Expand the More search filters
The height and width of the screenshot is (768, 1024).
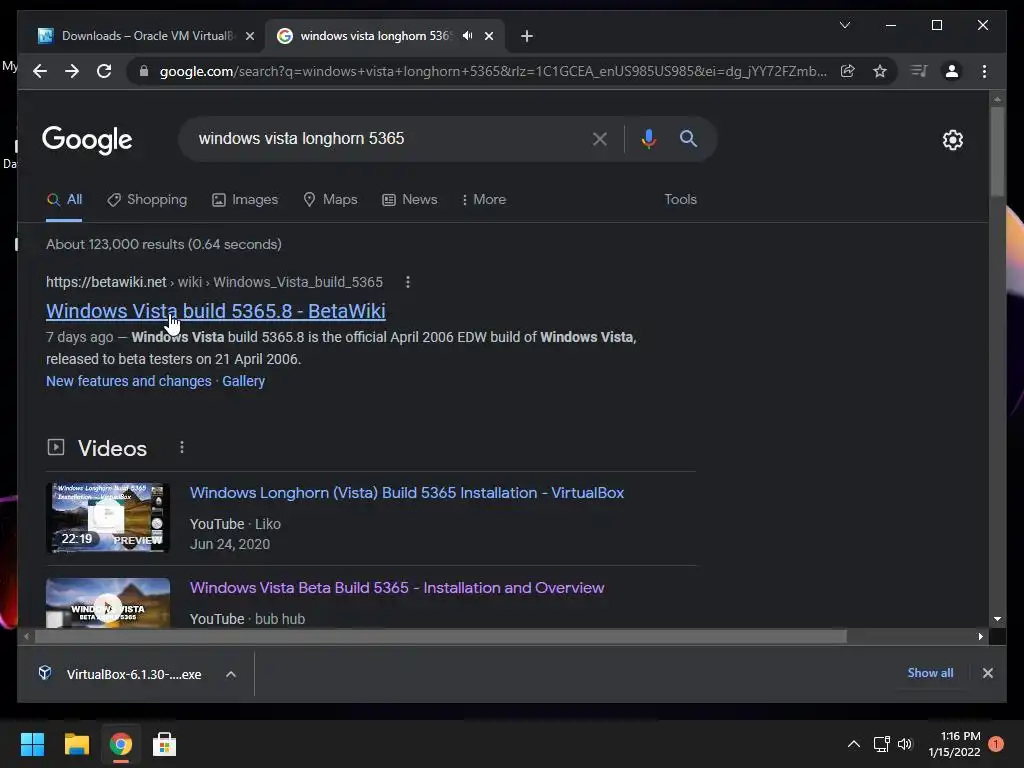tap(483, 200)
